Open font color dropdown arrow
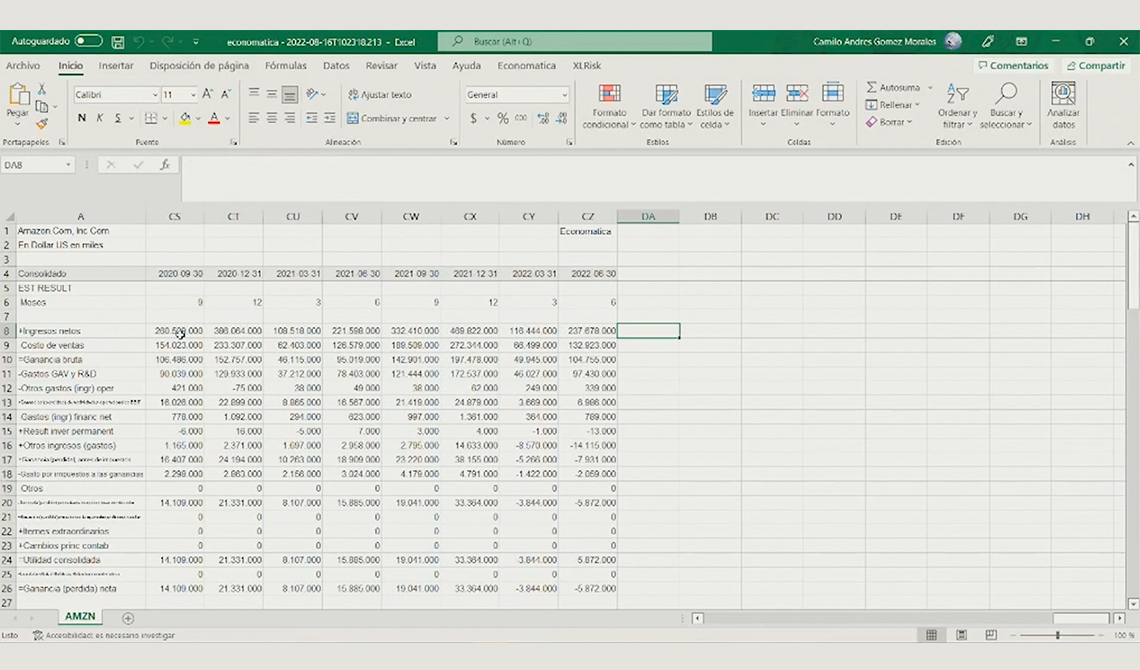This screenshot has height=670, width=1140. [227, 118]
